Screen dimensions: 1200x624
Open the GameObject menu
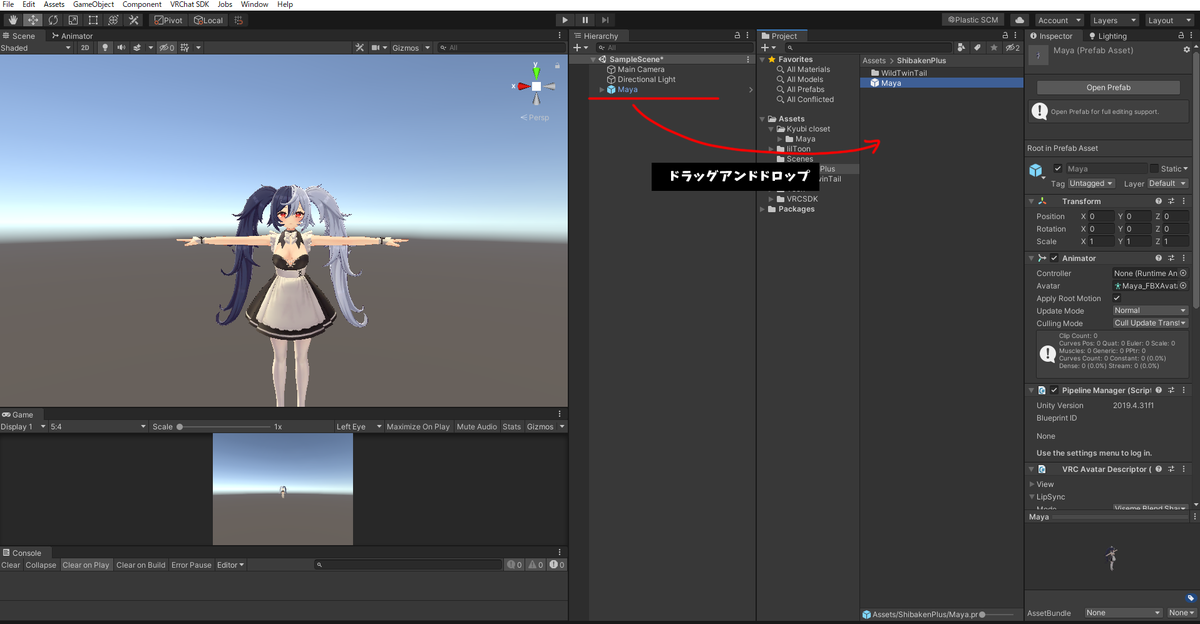click(93, 5)
